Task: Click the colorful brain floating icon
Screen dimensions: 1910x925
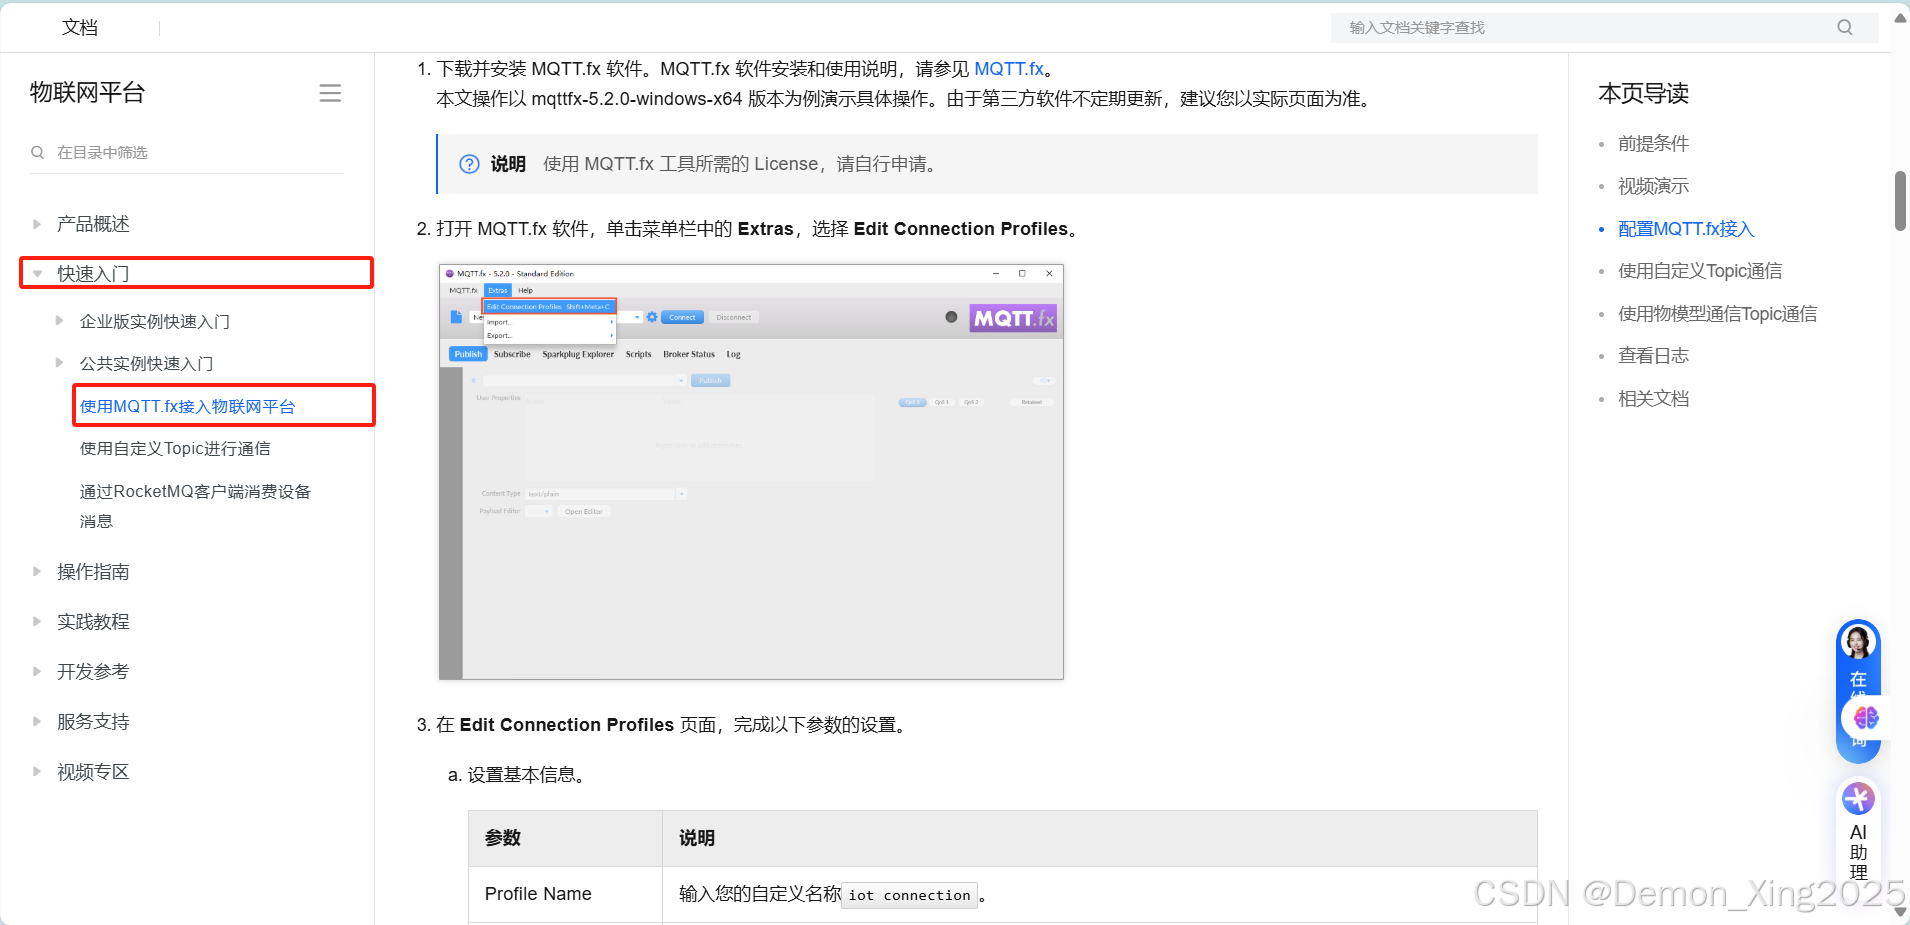Action: tap(1865, 717)
